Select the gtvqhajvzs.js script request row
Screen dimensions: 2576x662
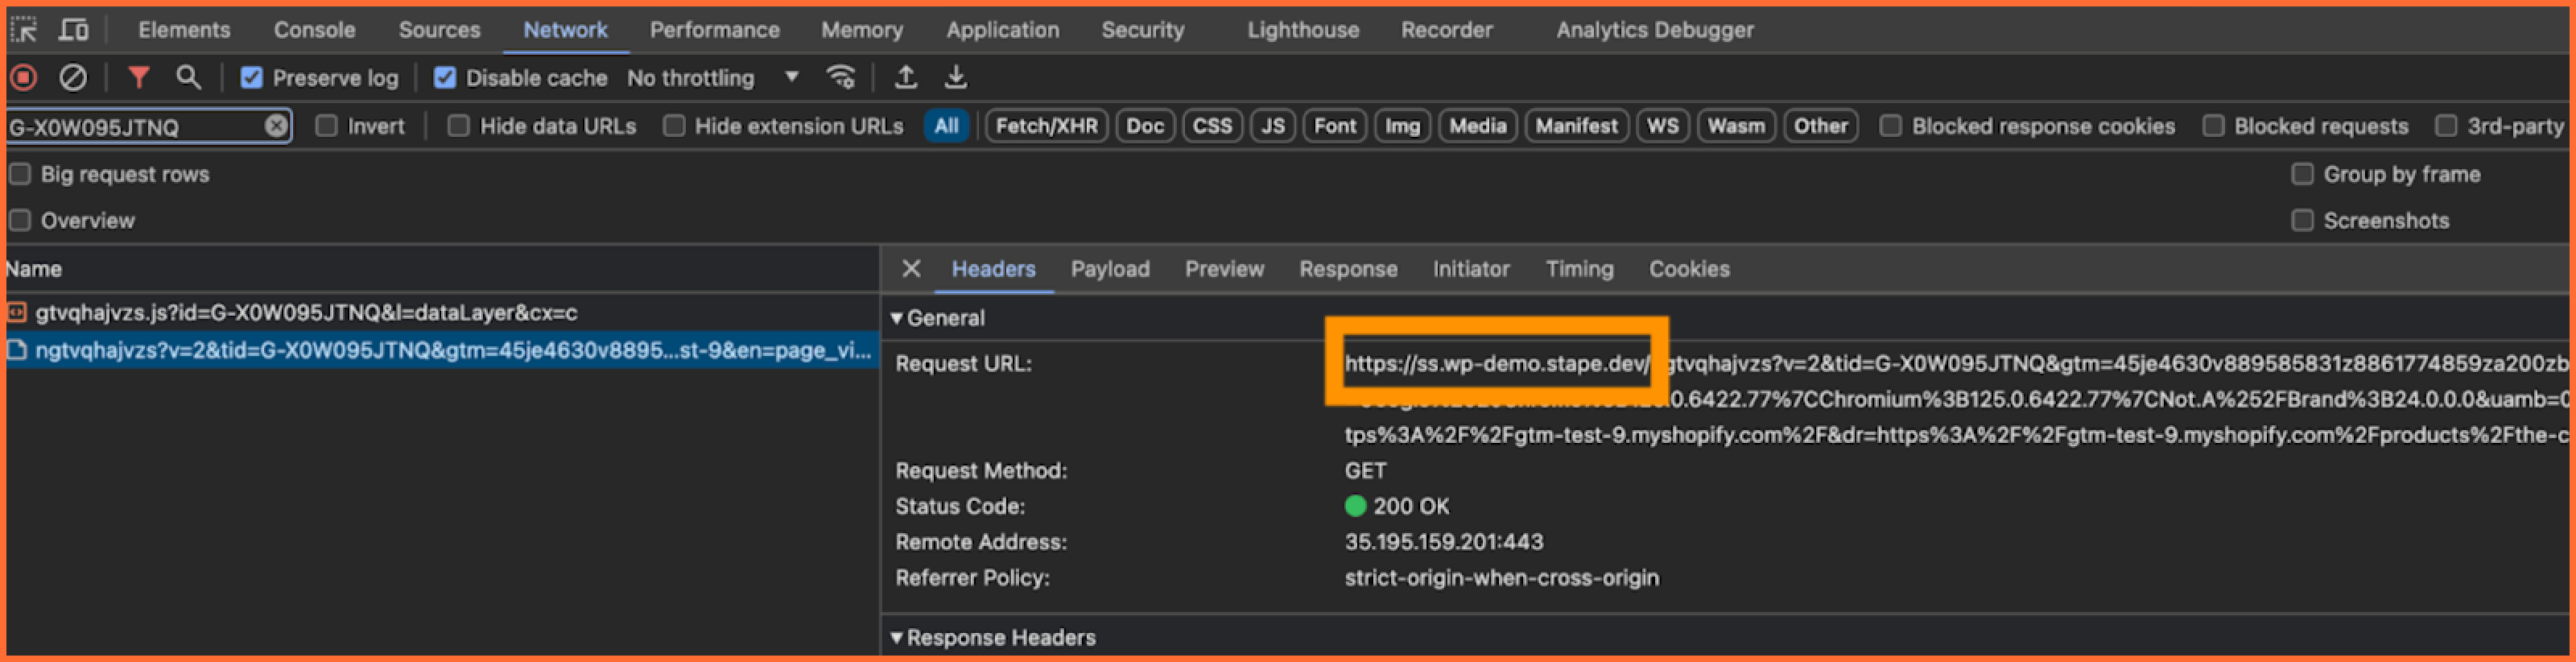(x=440, y=313)
